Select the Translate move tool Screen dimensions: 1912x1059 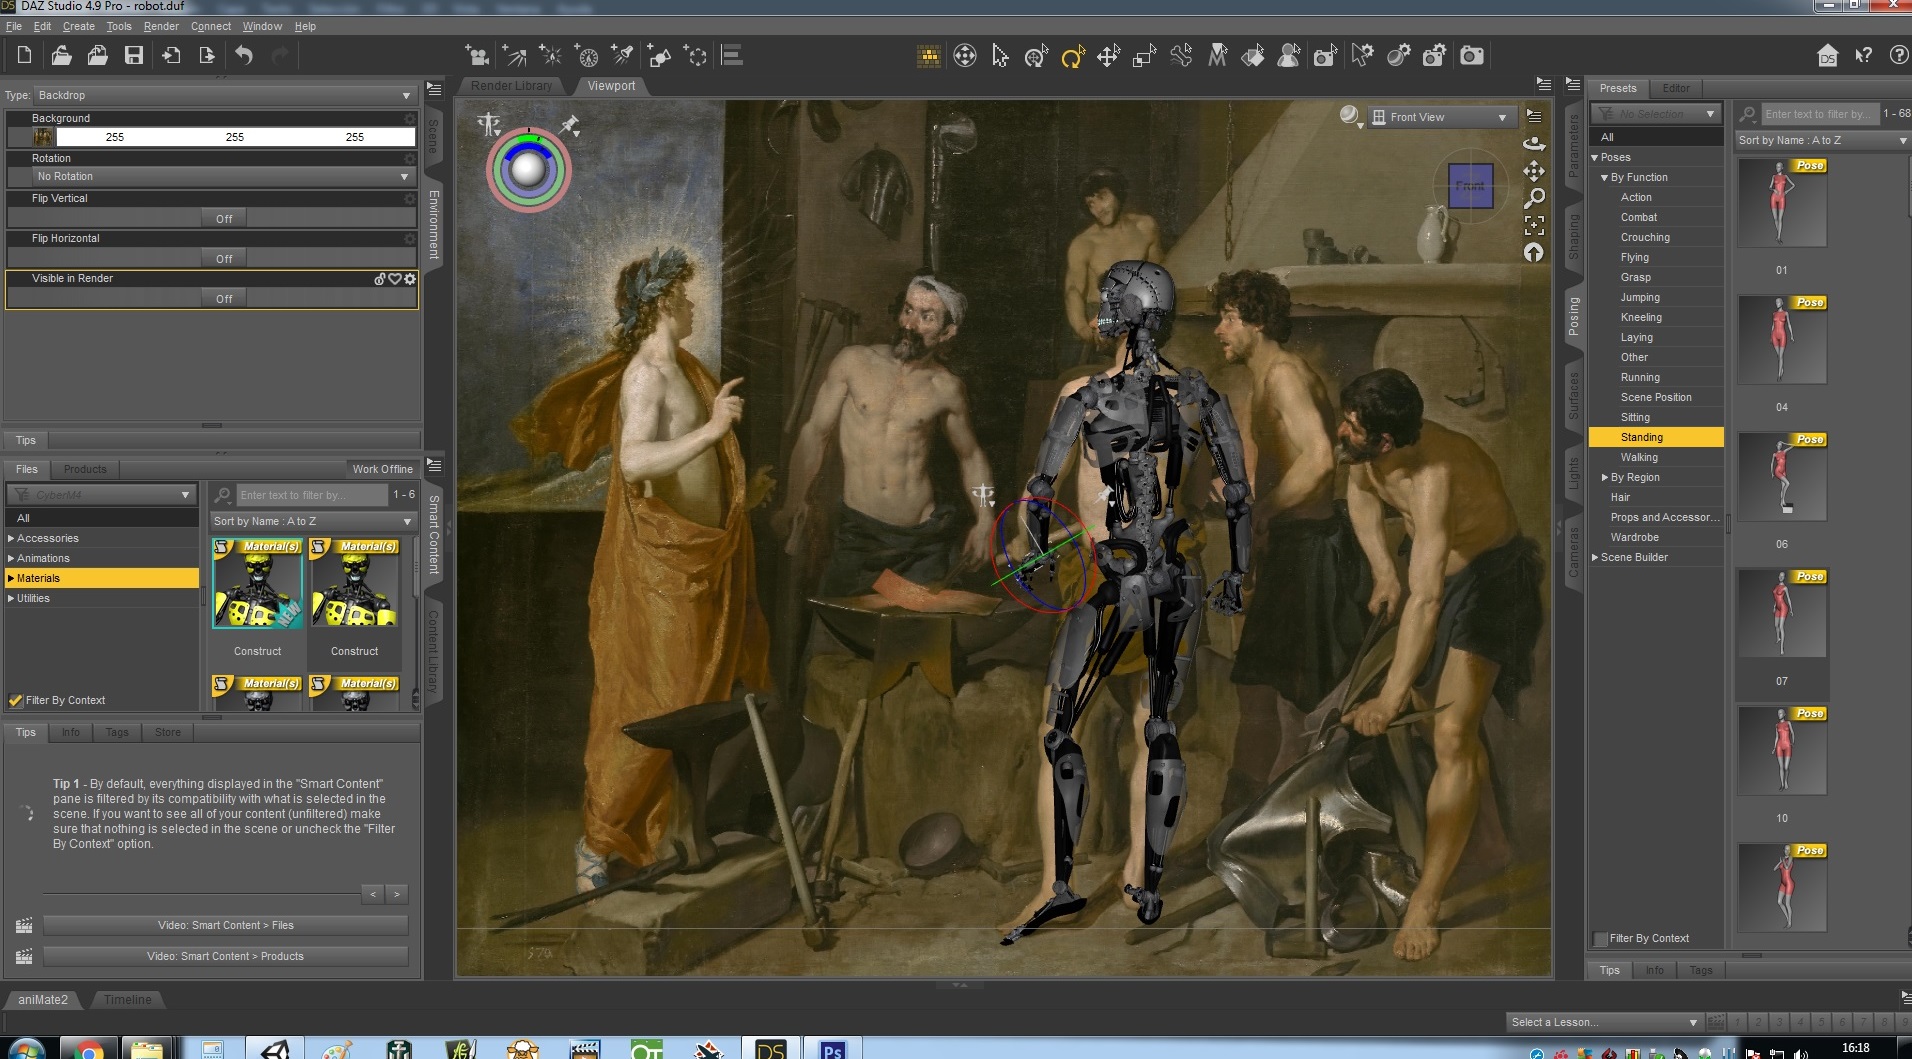[x=1108, y=57]
